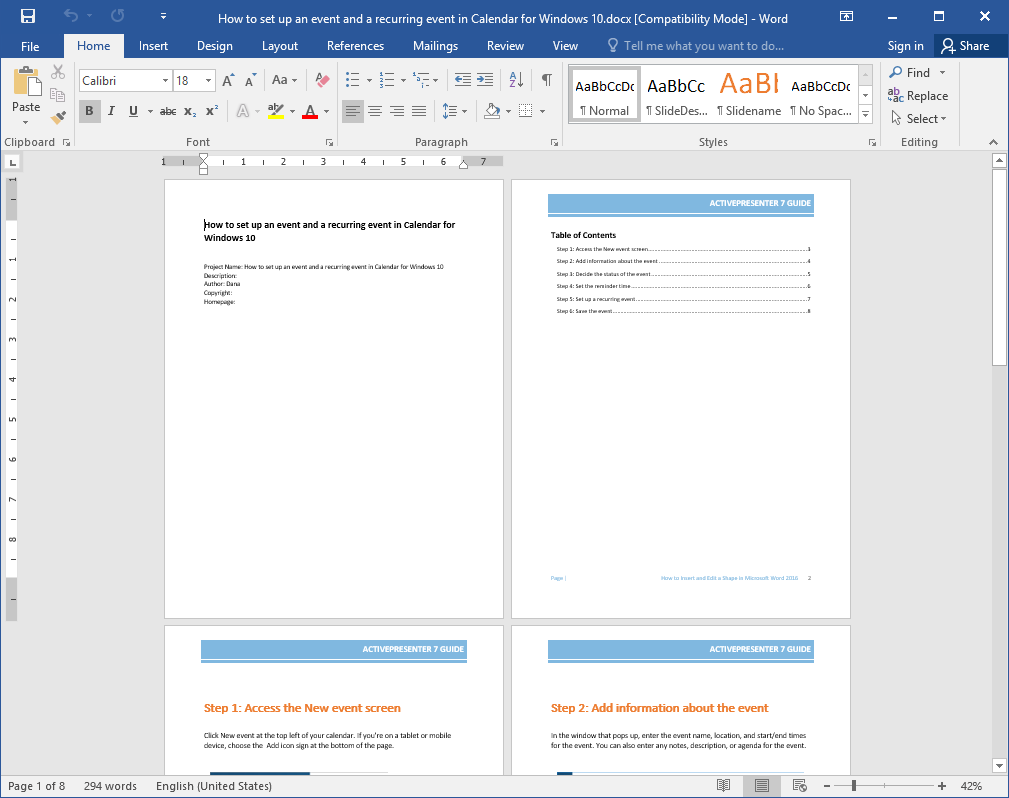Open the File menu
This screenshot has width=1009, height=798.
pyautogui.click(x=30, y=46)
